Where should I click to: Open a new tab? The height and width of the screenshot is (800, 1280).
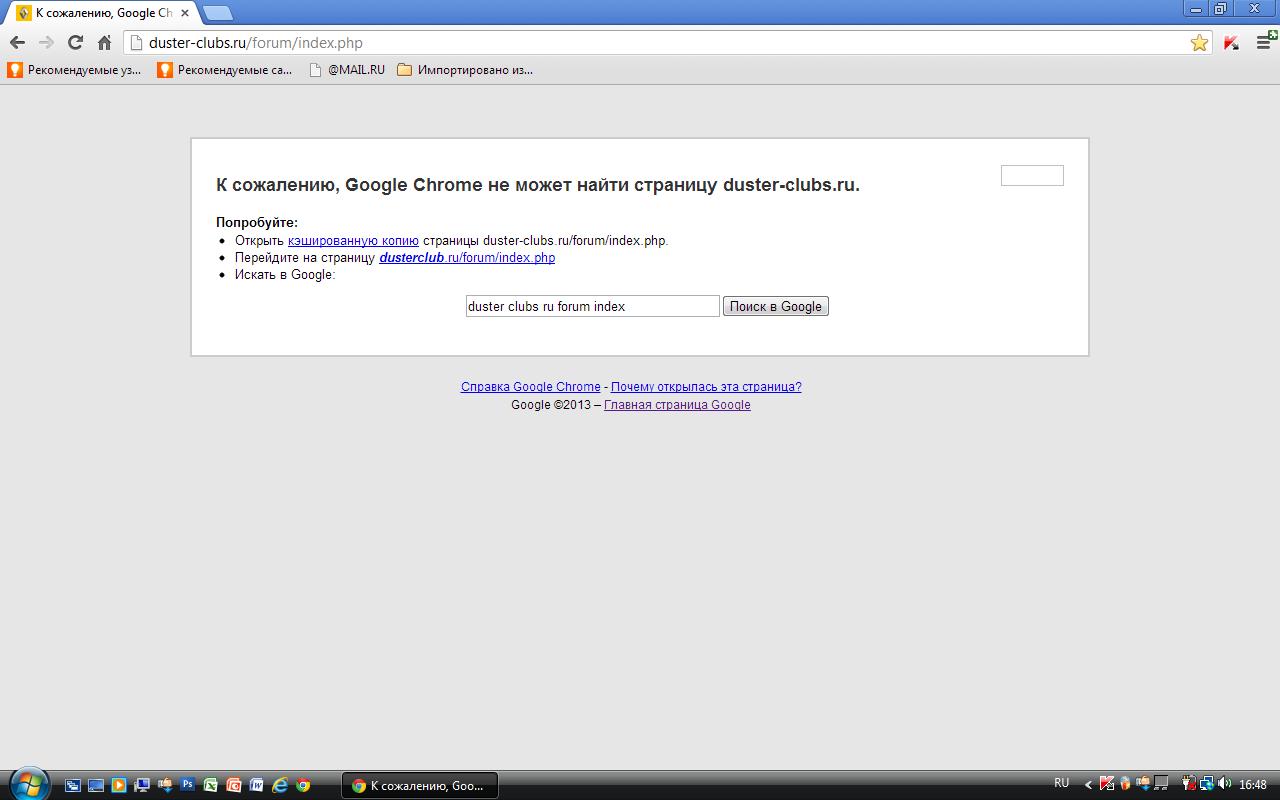pyautogui.click(x=218, y=13)
